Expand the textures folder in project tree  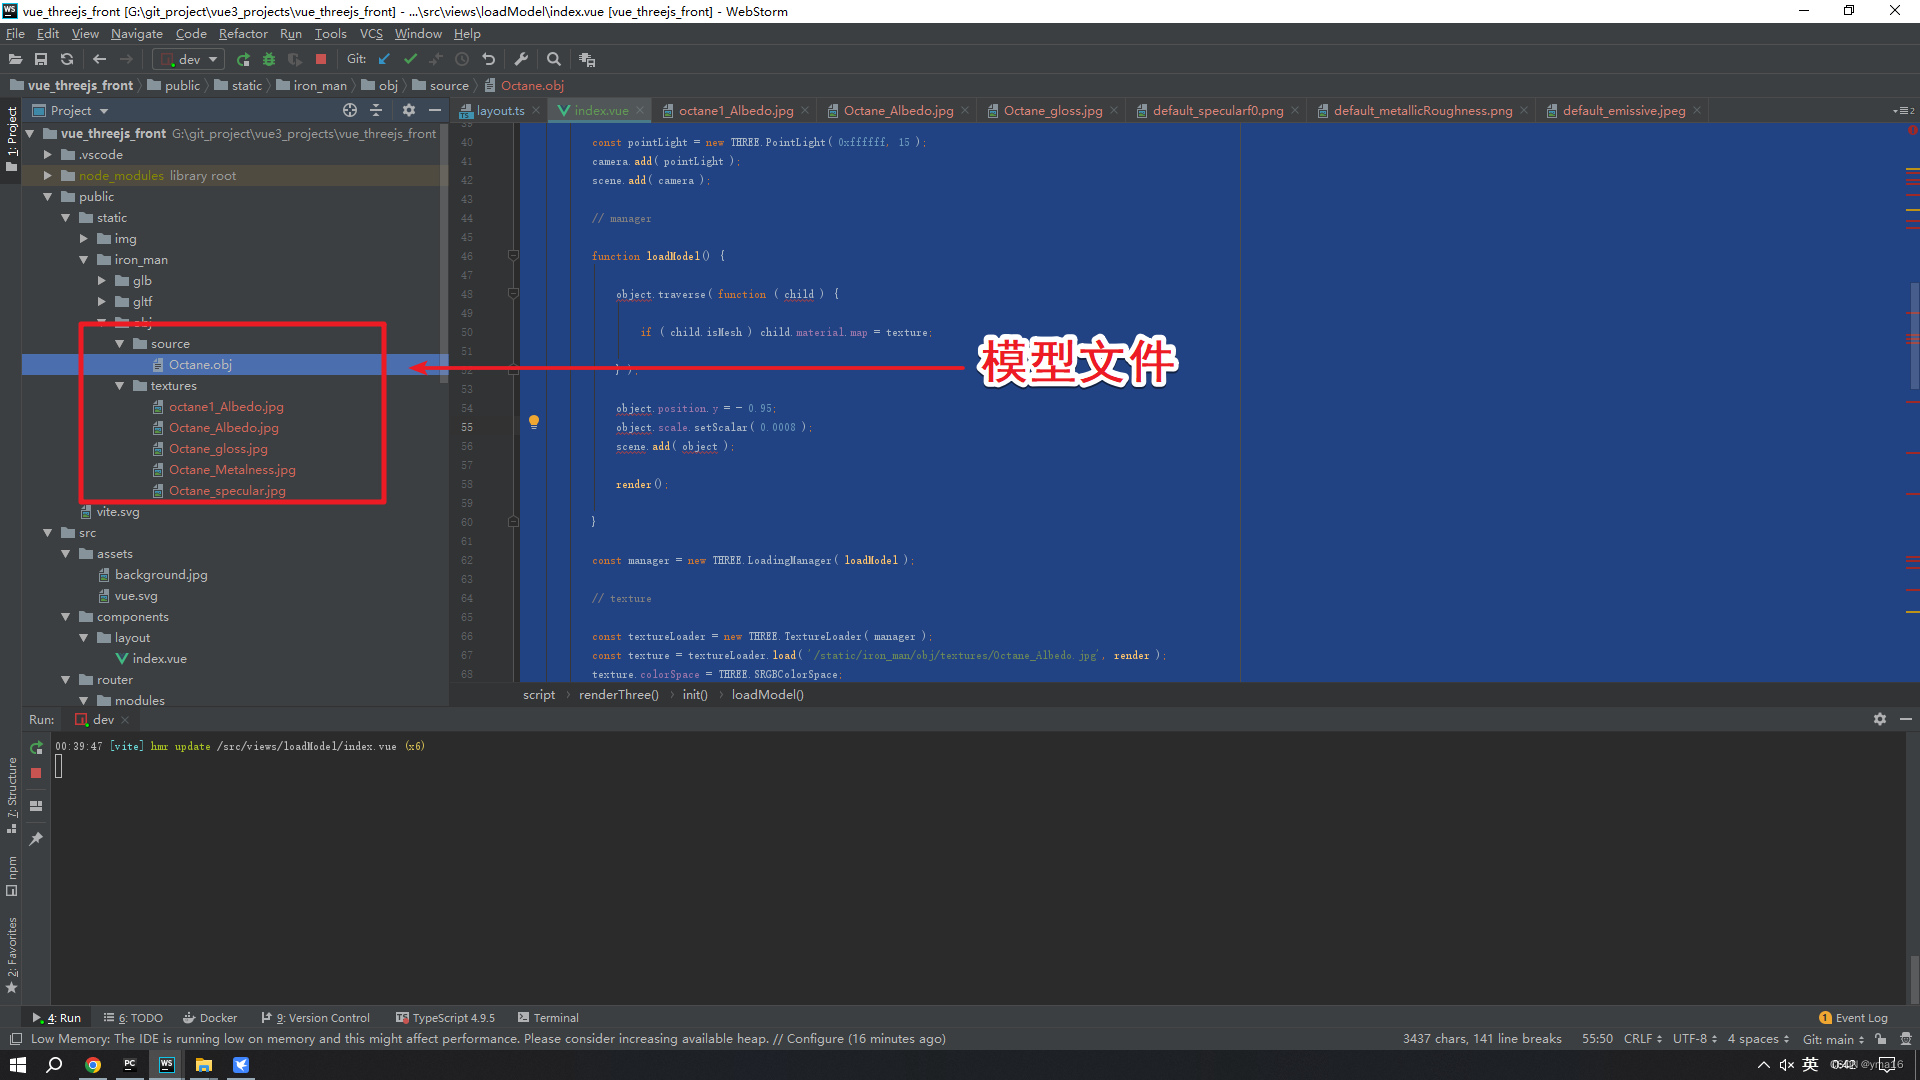coord(121,385)
